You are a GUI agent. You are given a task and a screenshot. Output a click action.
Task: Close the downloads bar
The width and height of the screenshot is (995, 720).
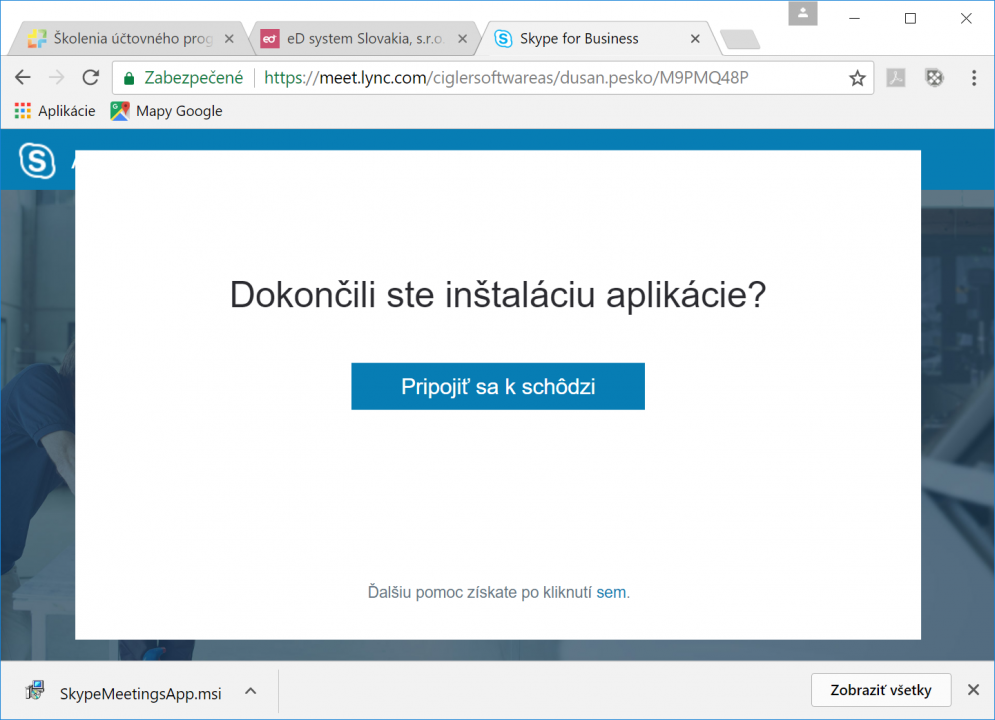973,690
